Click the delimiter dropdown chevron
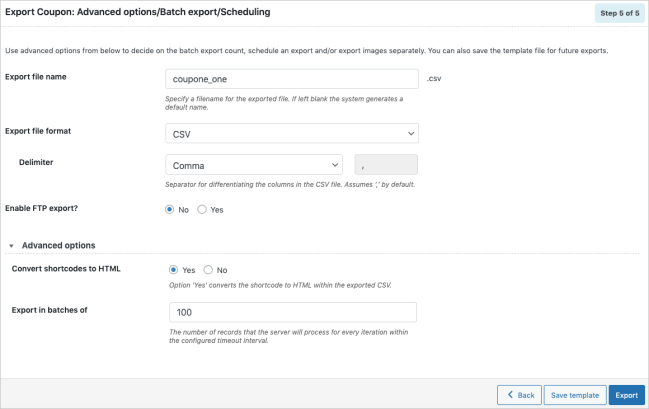Screen dimensions: 649x409 click(x=334, y=164)
